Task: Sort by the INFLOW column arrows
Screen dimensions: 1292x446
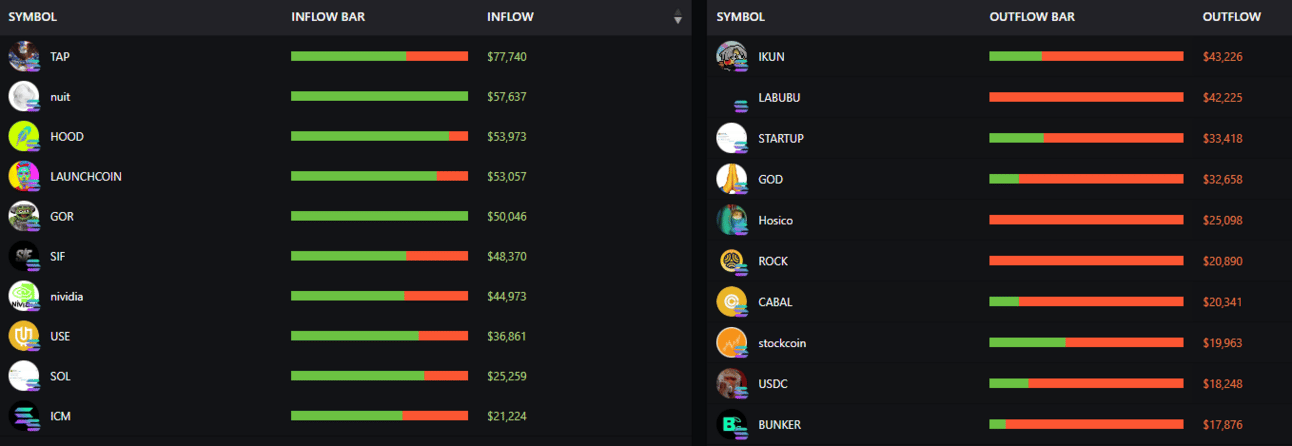Action: (678, 17)
